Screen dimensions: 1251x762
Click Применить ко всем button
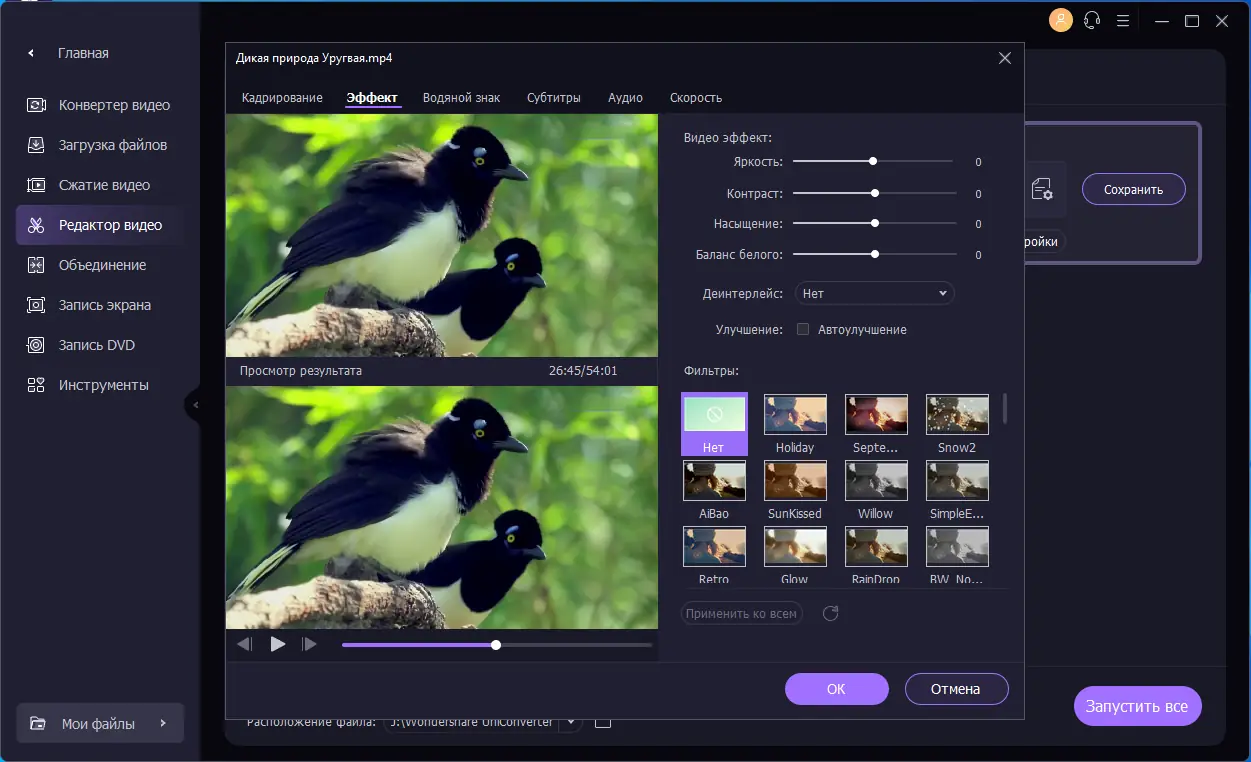(742, 613)
